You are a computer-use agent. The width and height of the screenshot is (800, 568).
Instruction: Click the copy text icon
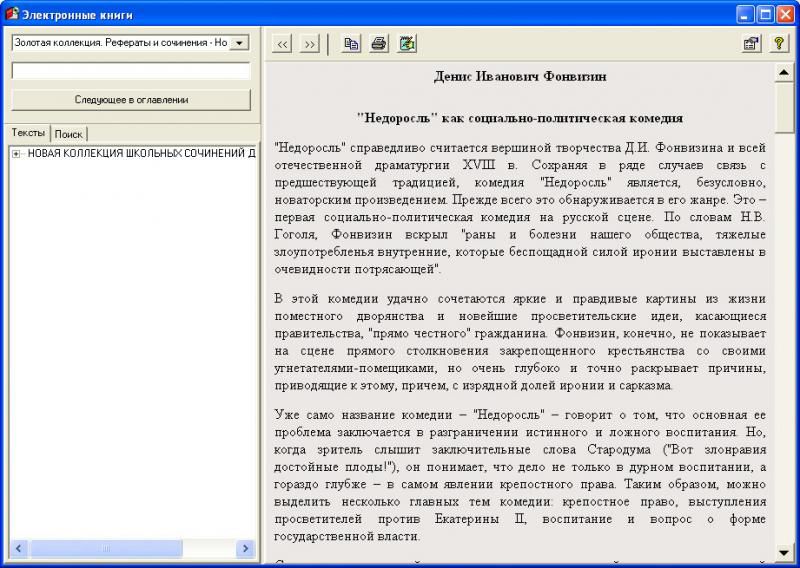[x=351, y=44]
